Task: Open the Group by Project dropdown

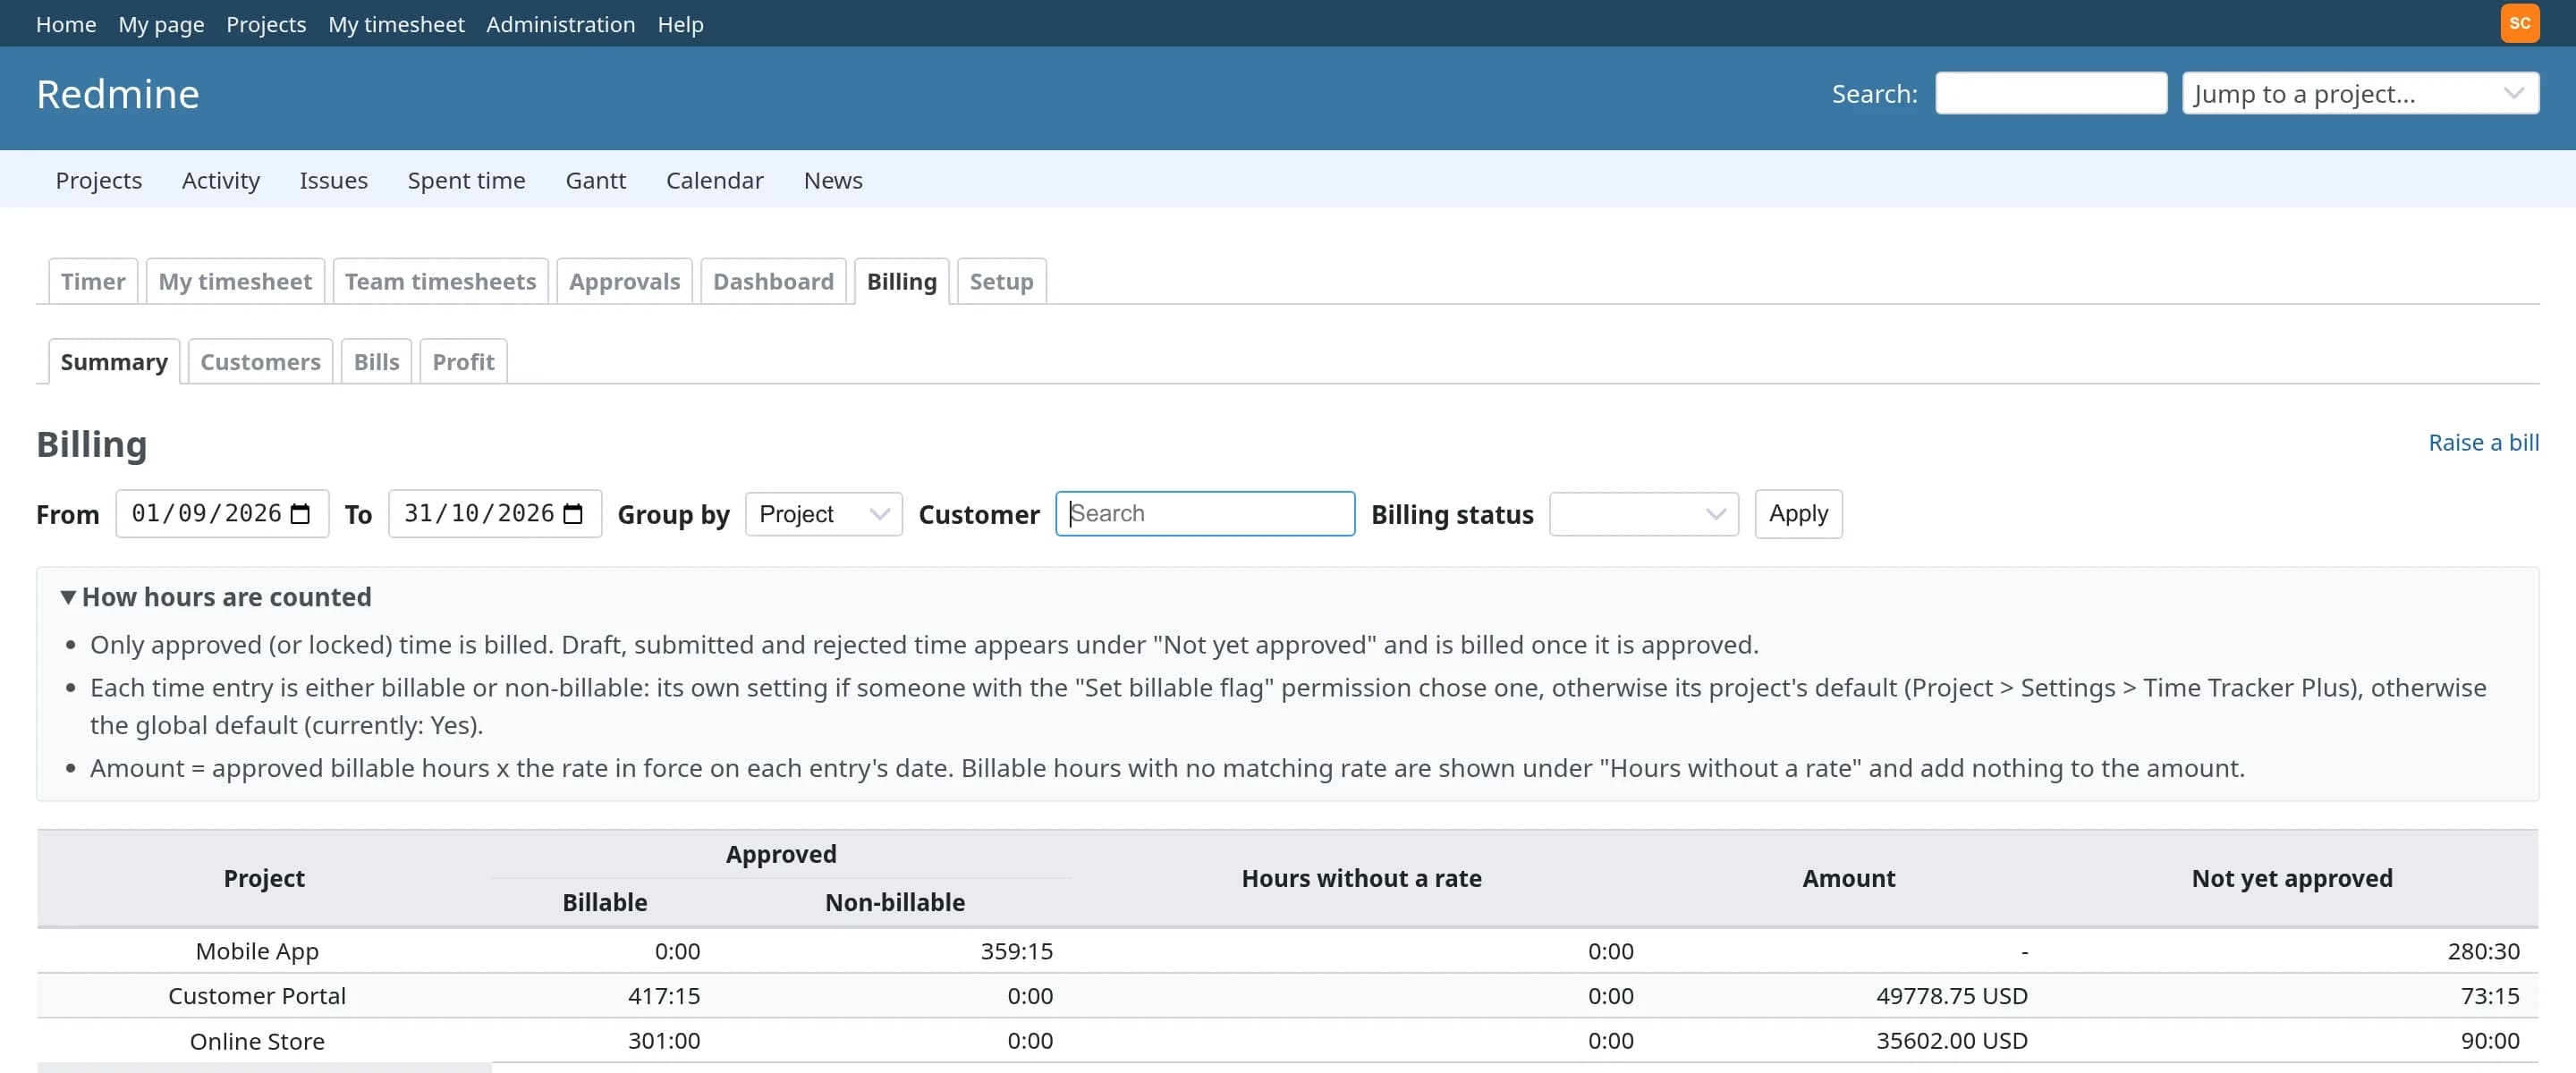Action: (x=823, y=514)
